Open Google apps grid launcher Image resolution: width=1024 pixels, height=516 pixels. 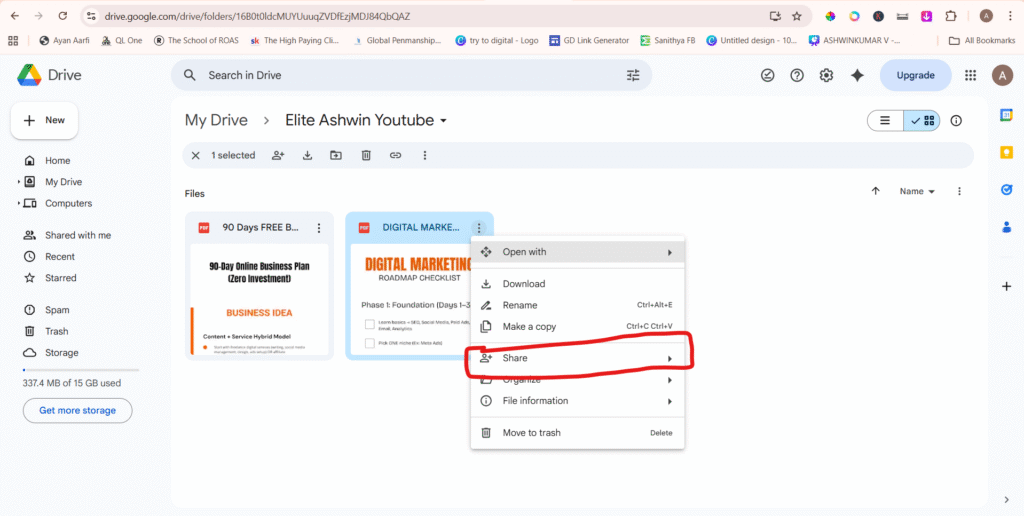[970, 75]
